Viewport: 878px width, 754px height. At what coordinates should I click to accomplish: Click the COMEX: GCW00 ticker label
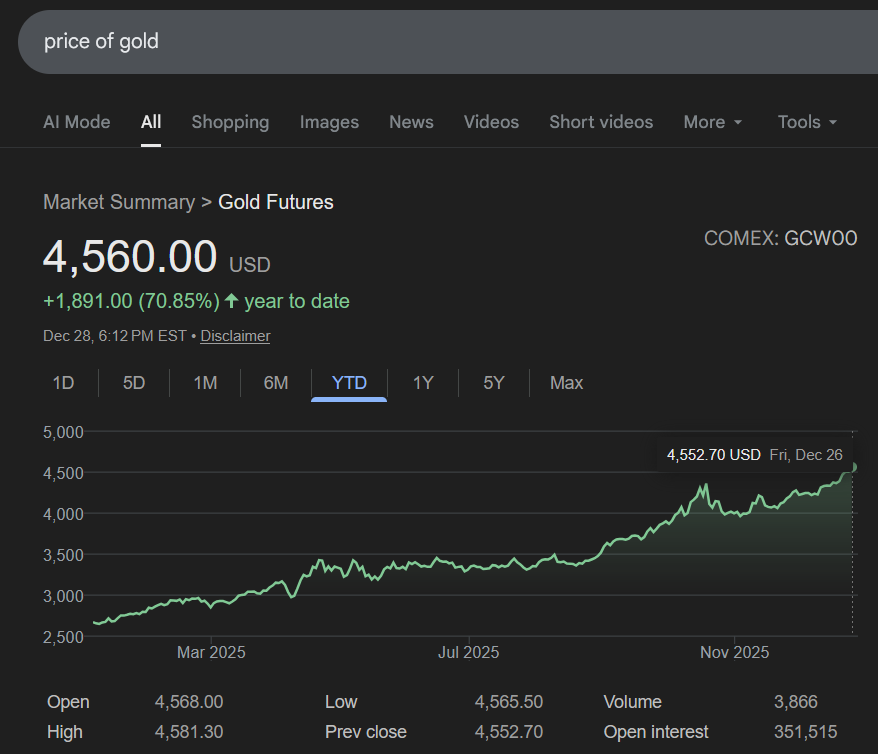point(781,238)
